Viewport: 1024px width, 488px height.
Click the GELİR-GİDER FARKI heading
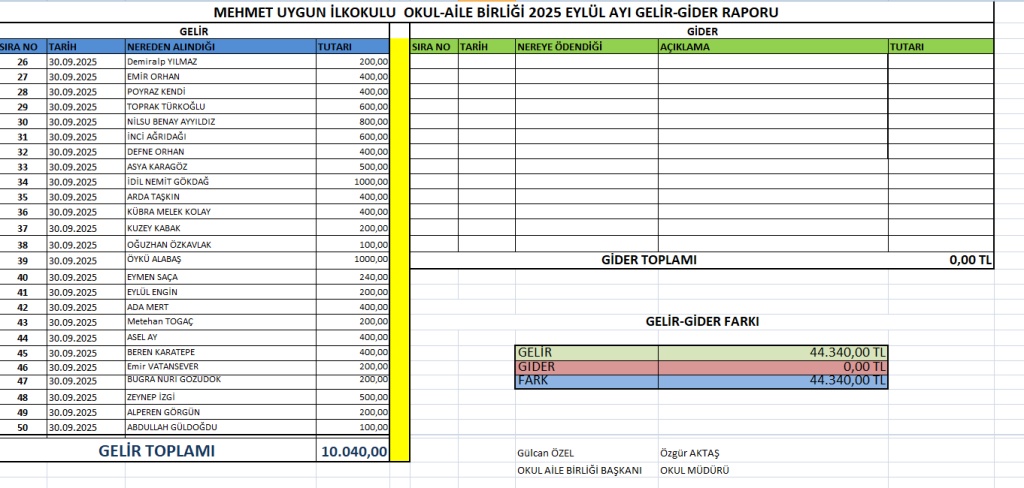coord(701,321)
